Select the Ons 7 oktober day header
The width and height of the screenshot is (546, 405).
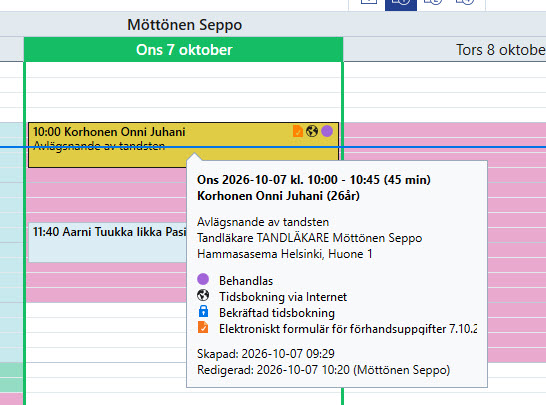(x=184, y=50)
